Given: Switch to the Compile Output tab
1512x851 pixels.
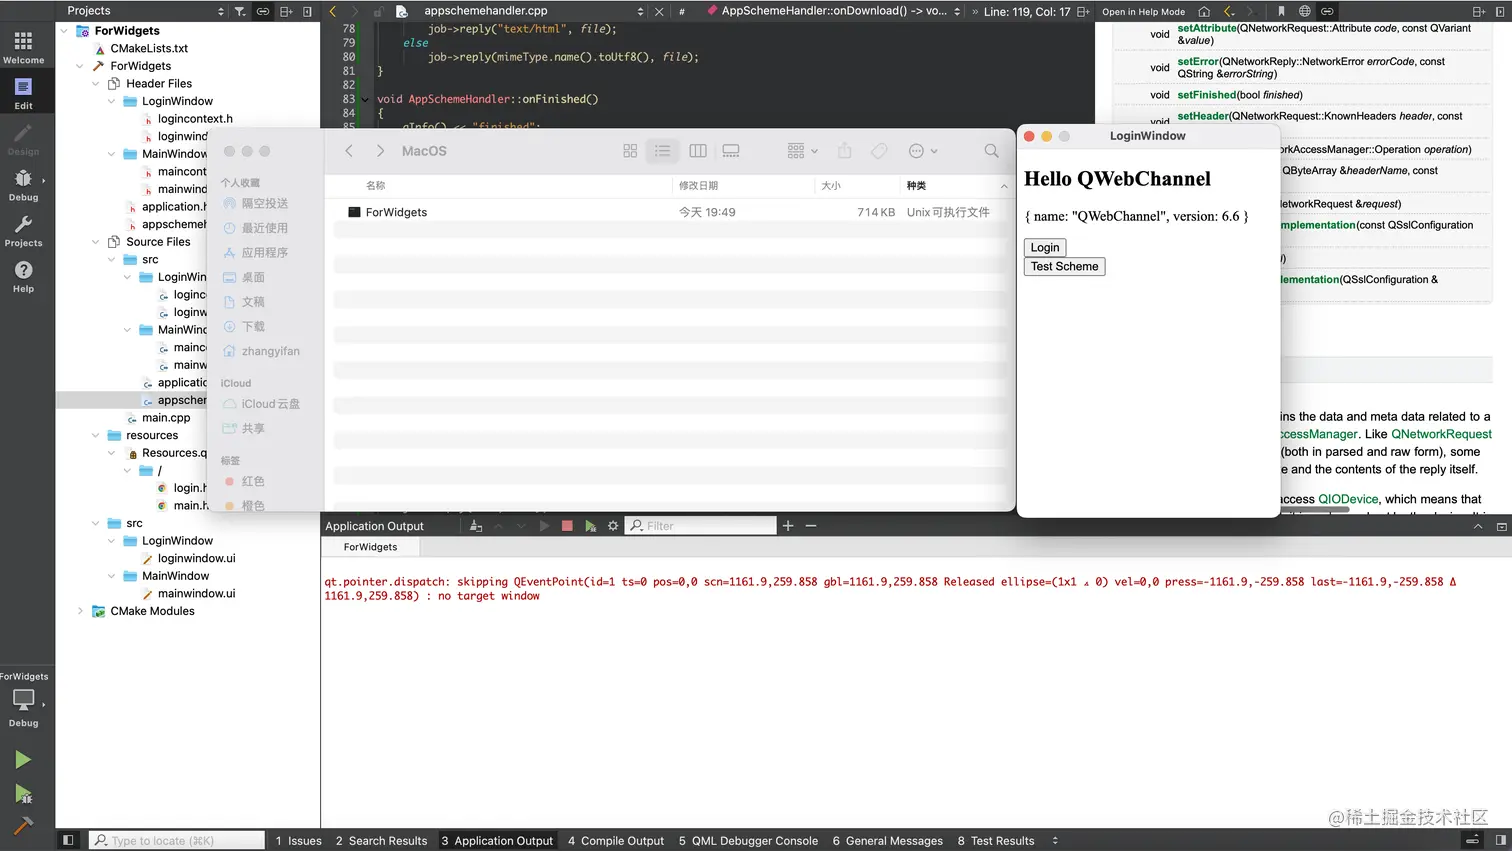Looking at the screenshot, I should [x=615, y=840].
